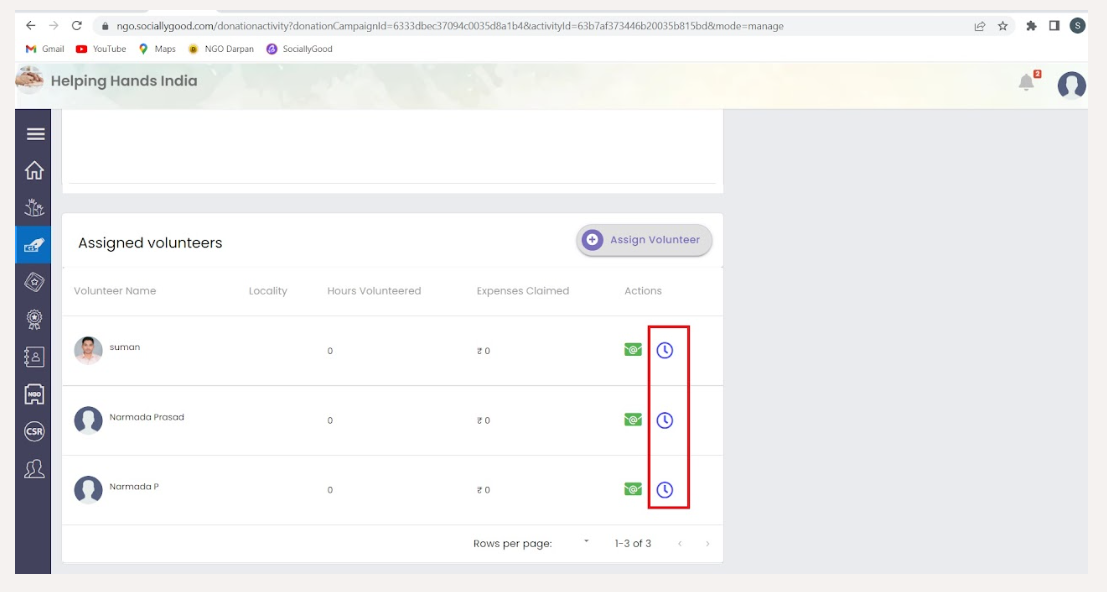The image size is (1107, 592).
Task: Send email to volunteer suman
Action: tap(633, 350)
